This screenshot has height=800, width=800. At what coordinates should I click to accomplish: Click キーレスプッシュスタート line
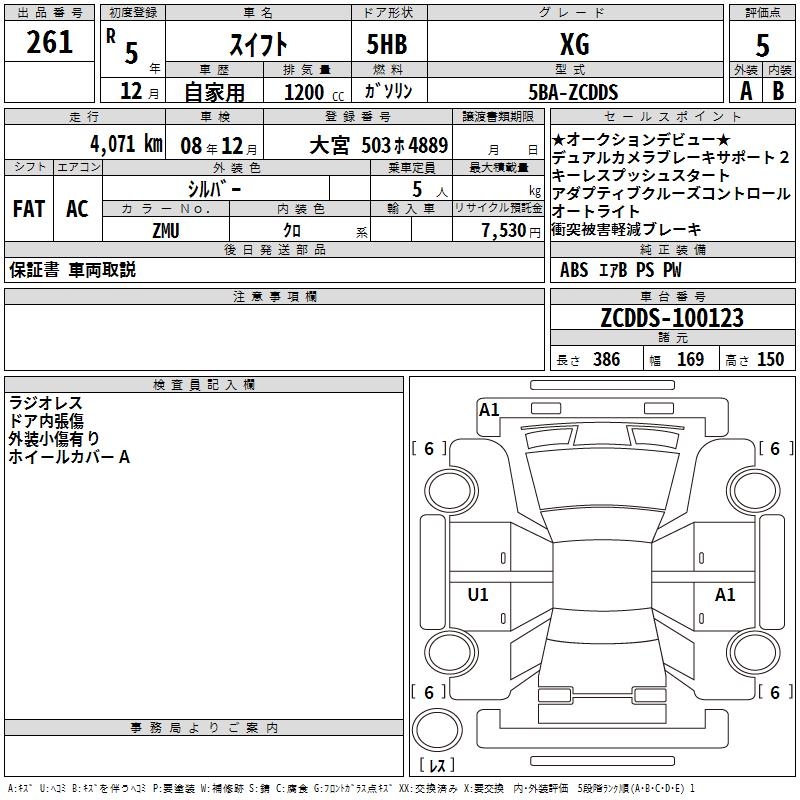(641, 175)
